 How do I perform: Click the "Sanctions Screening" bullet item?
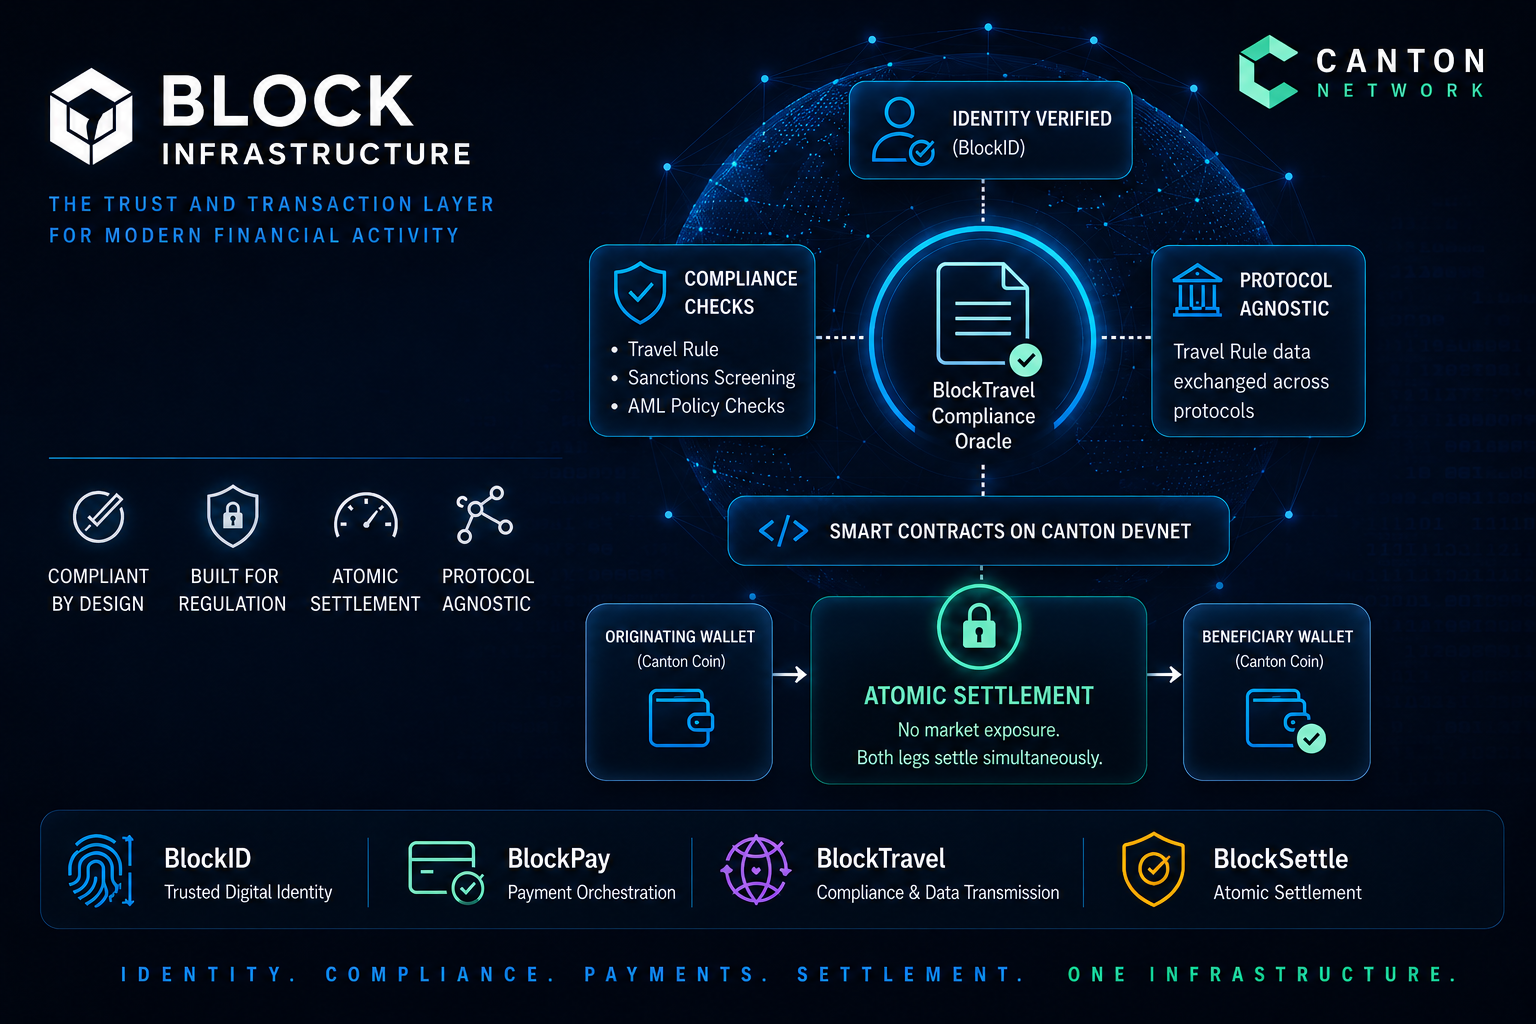point(712,378)
